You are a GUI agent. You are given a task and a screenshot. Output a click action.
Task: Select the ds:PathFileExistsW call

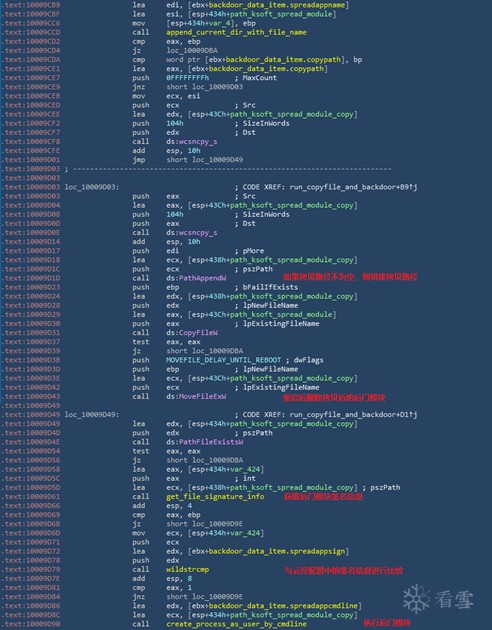tap(204, 442)
